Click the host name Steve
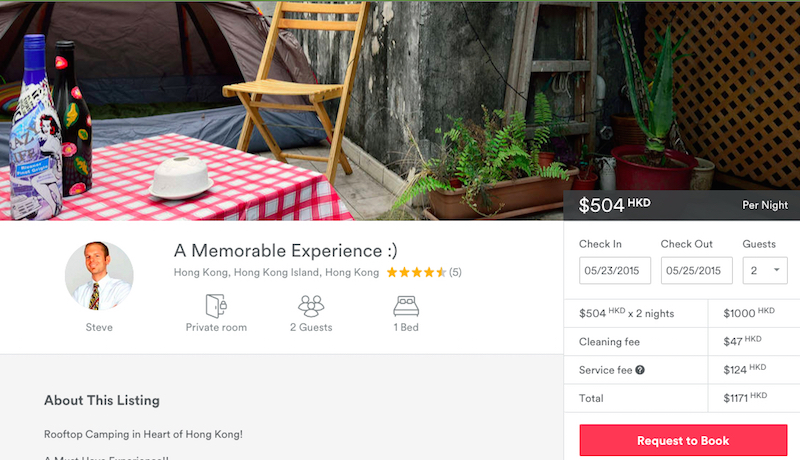This screenshot has height=460, width=800. tap(99, 327)
